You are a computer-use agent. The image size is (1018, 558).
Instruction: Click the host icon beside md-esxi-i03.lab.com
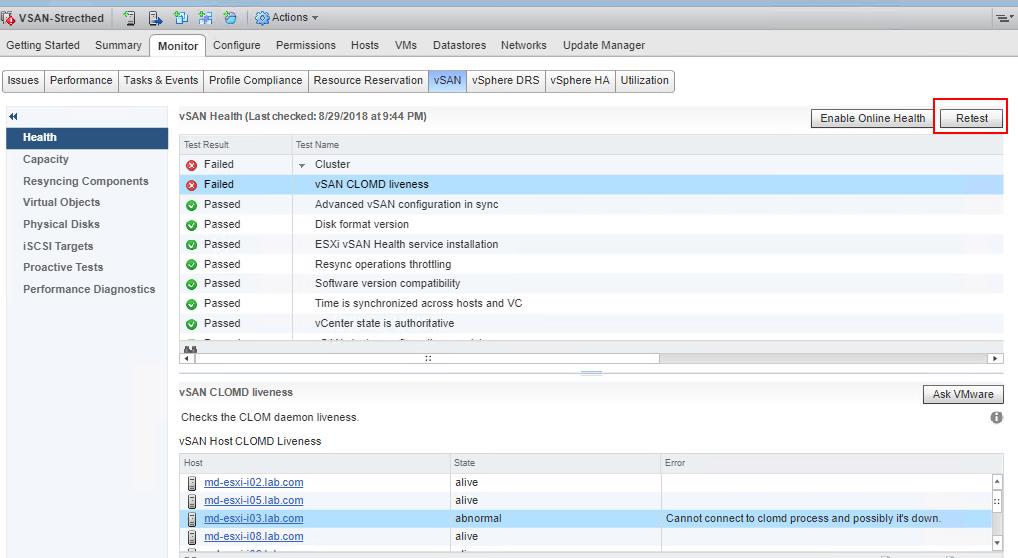192,519
